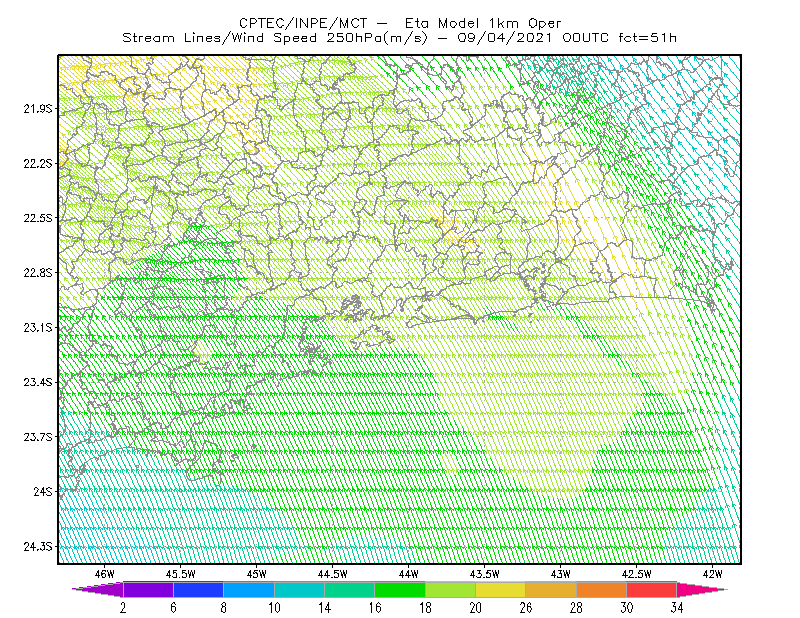
Task: Click the 24S latitude axis label
Action: click(43, 491)
